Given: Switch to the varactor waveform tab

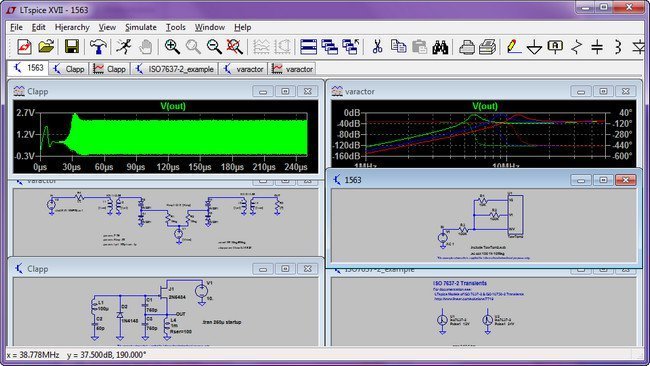Looking at the screenshot, I should click(x=293, y=69).
